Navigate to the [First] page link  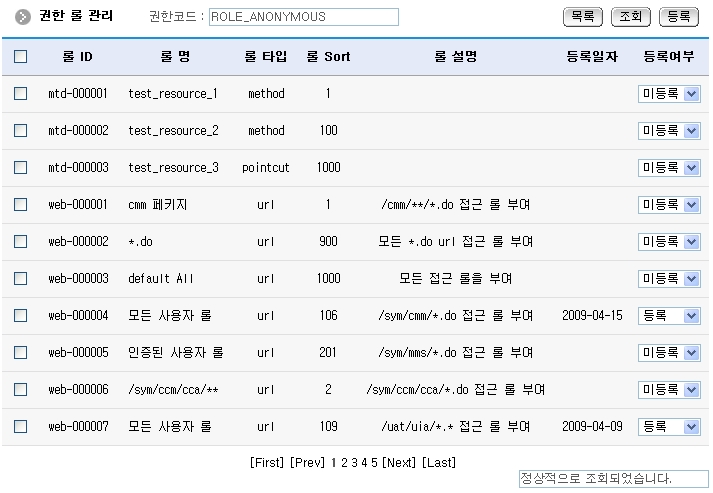[x=267, y=462]
